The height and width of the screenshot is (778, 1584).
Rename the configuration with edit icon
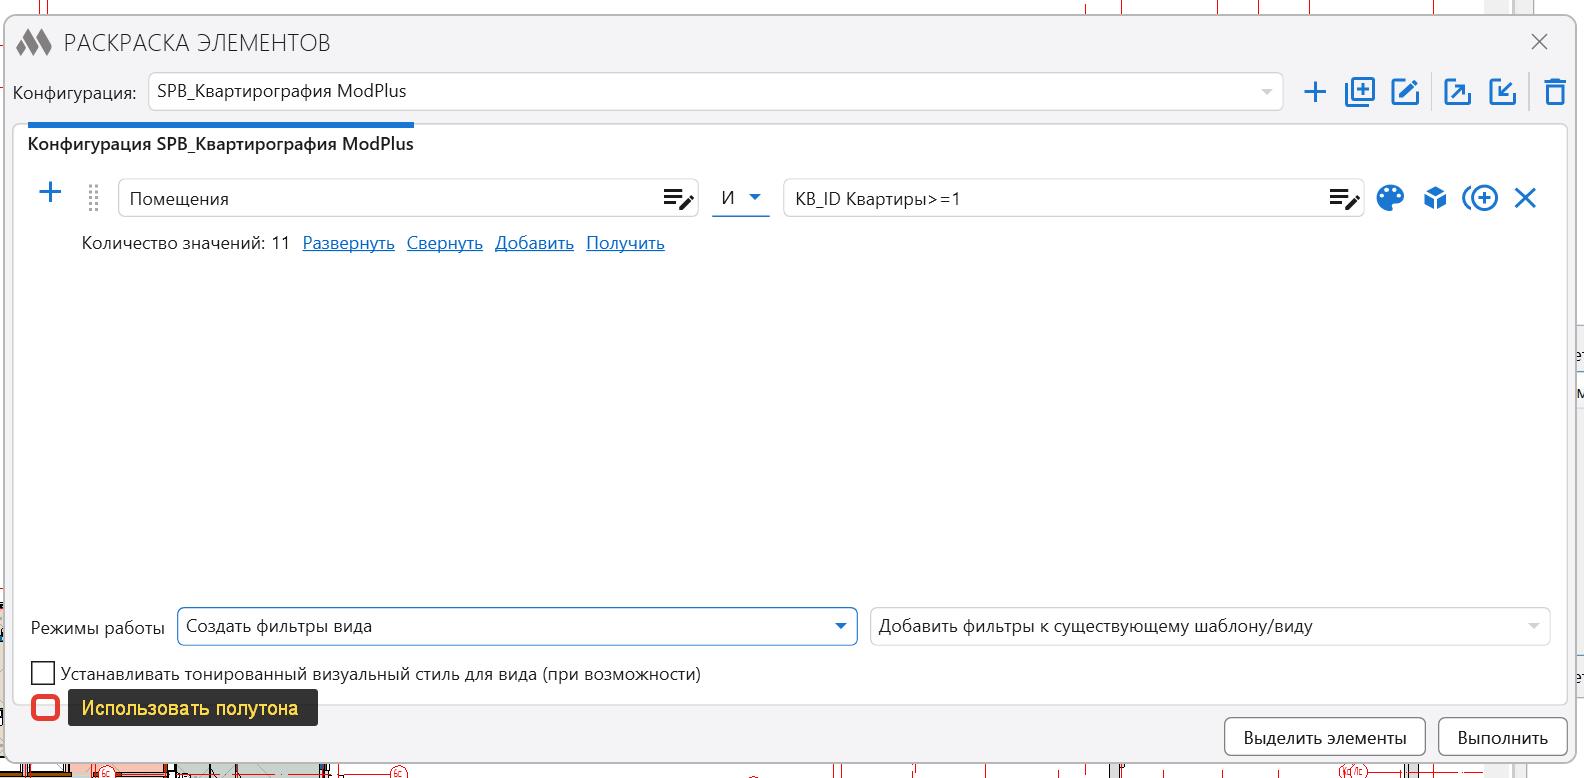click(x=1405, y=92)
